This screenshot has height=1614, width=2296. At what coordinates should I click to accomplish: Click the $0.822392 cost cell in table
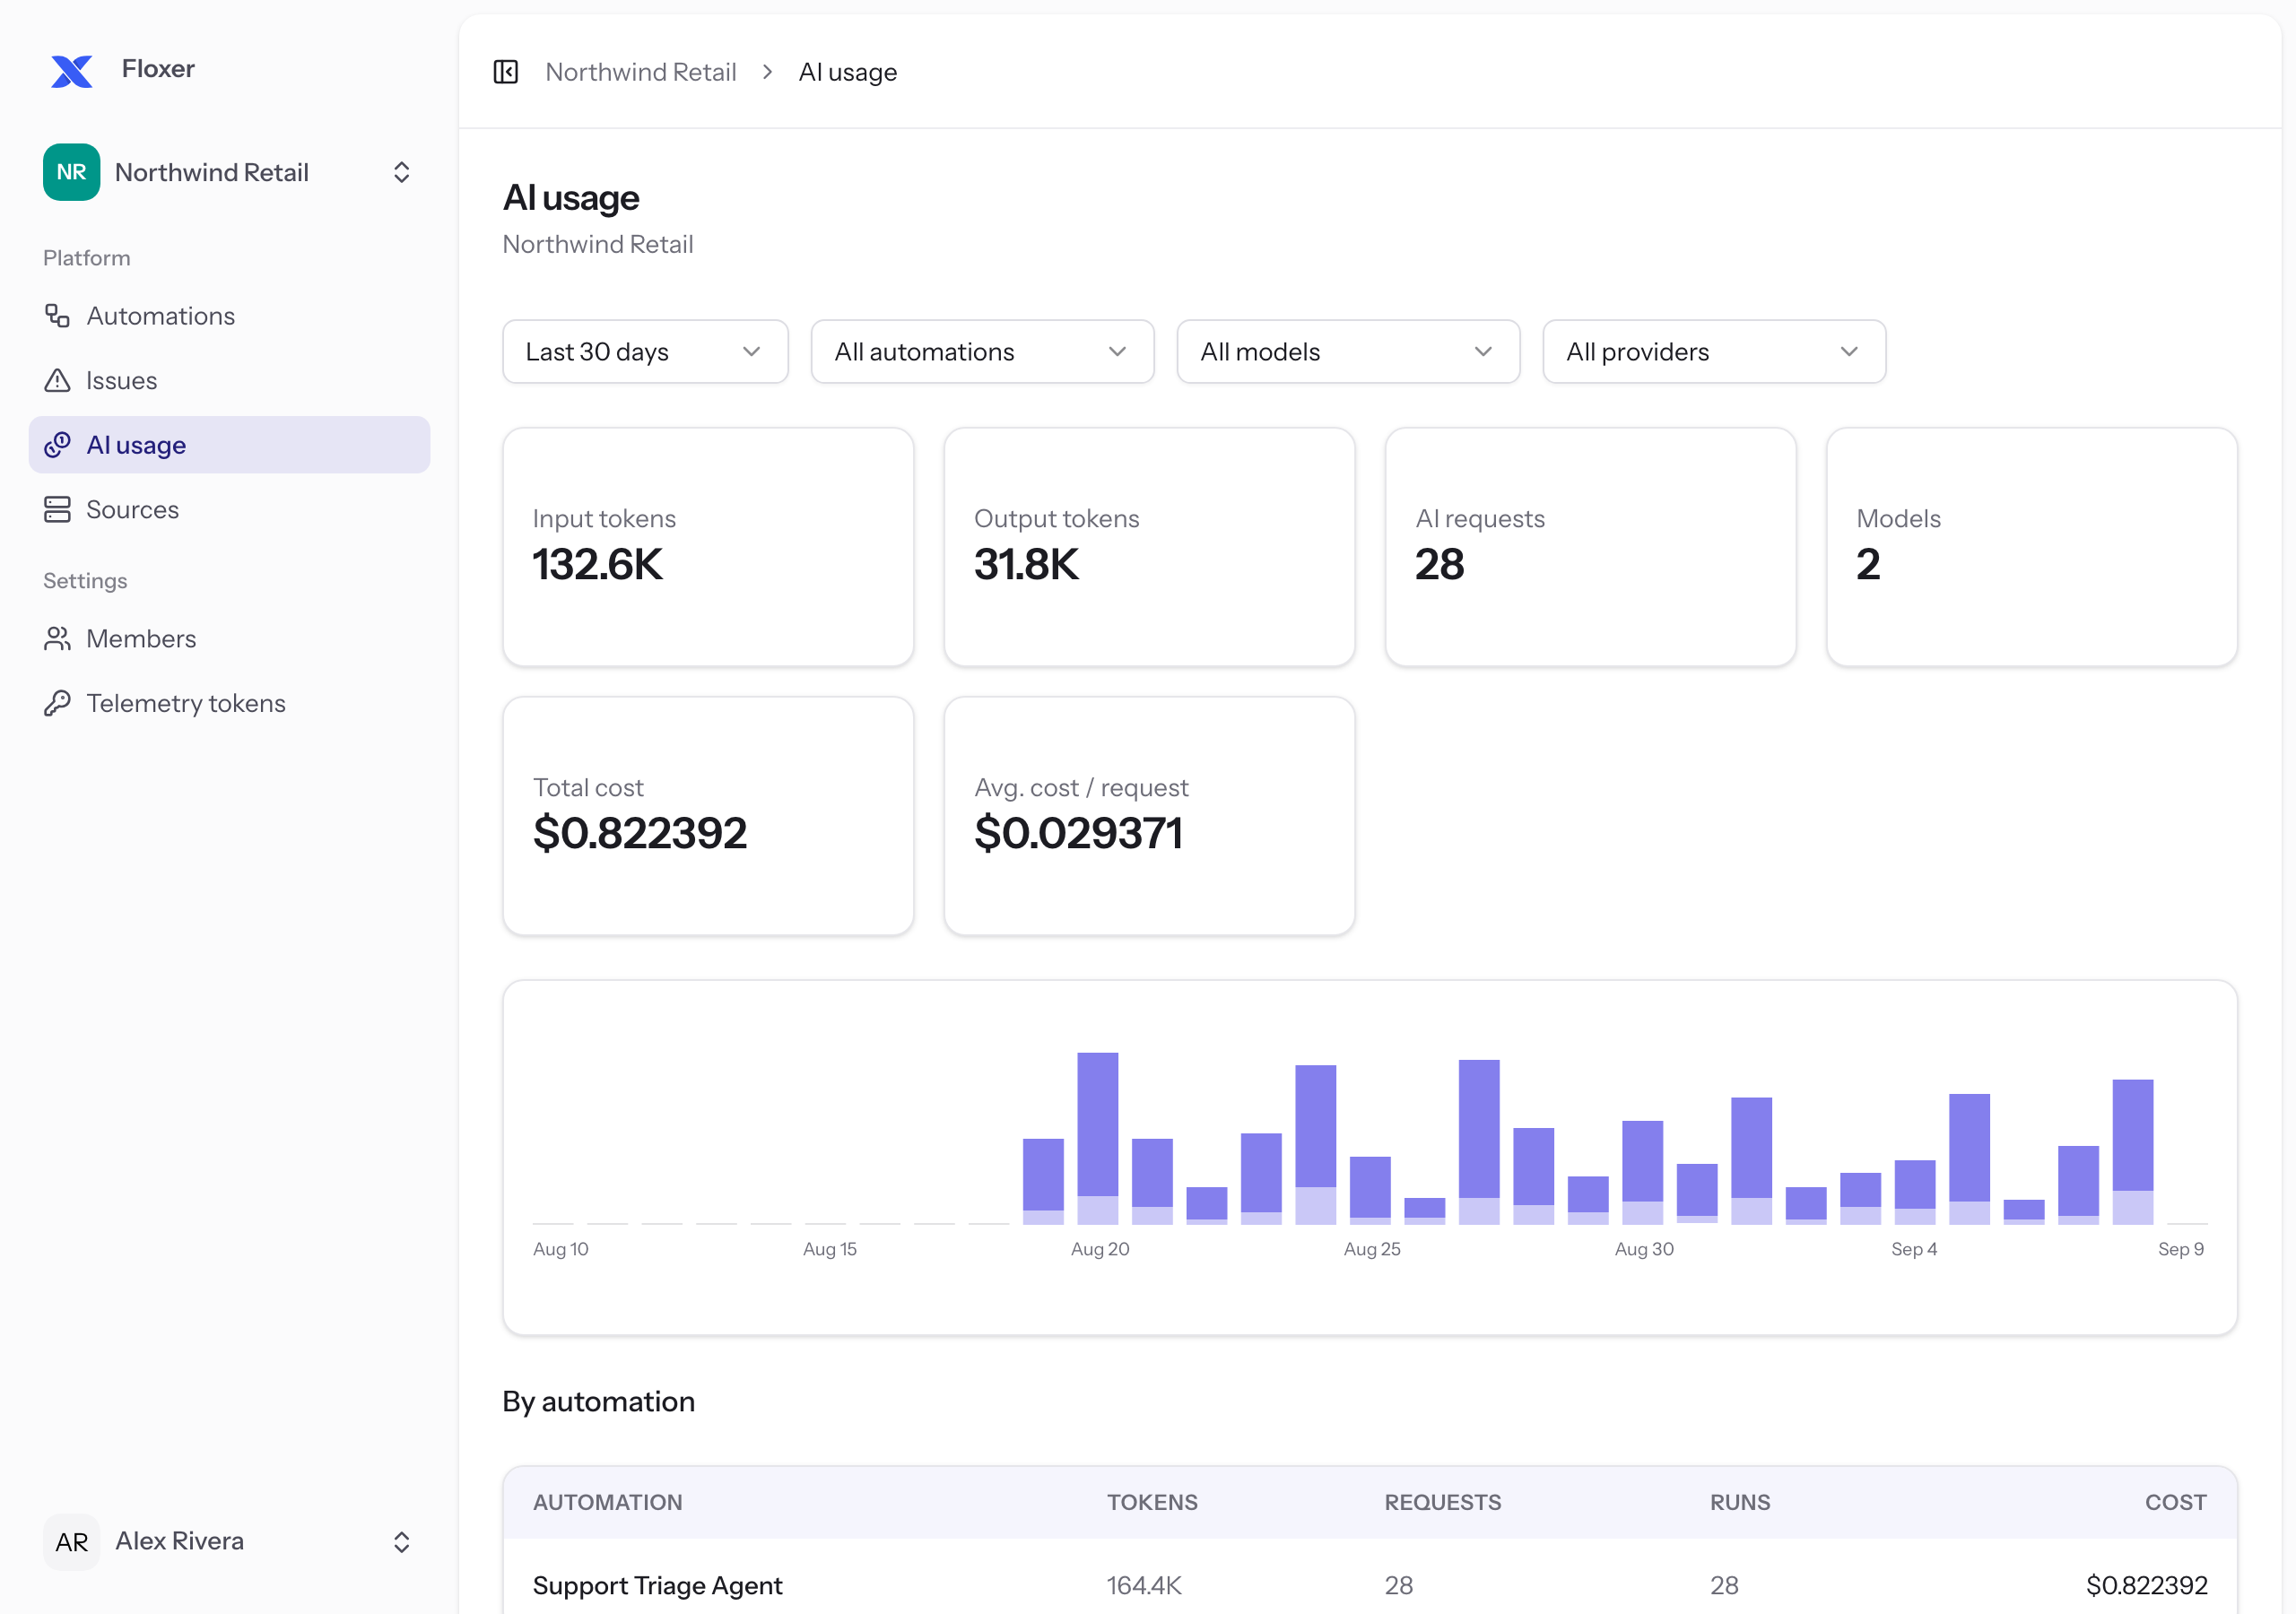pyautogui.click(x=2146, y=1585)
